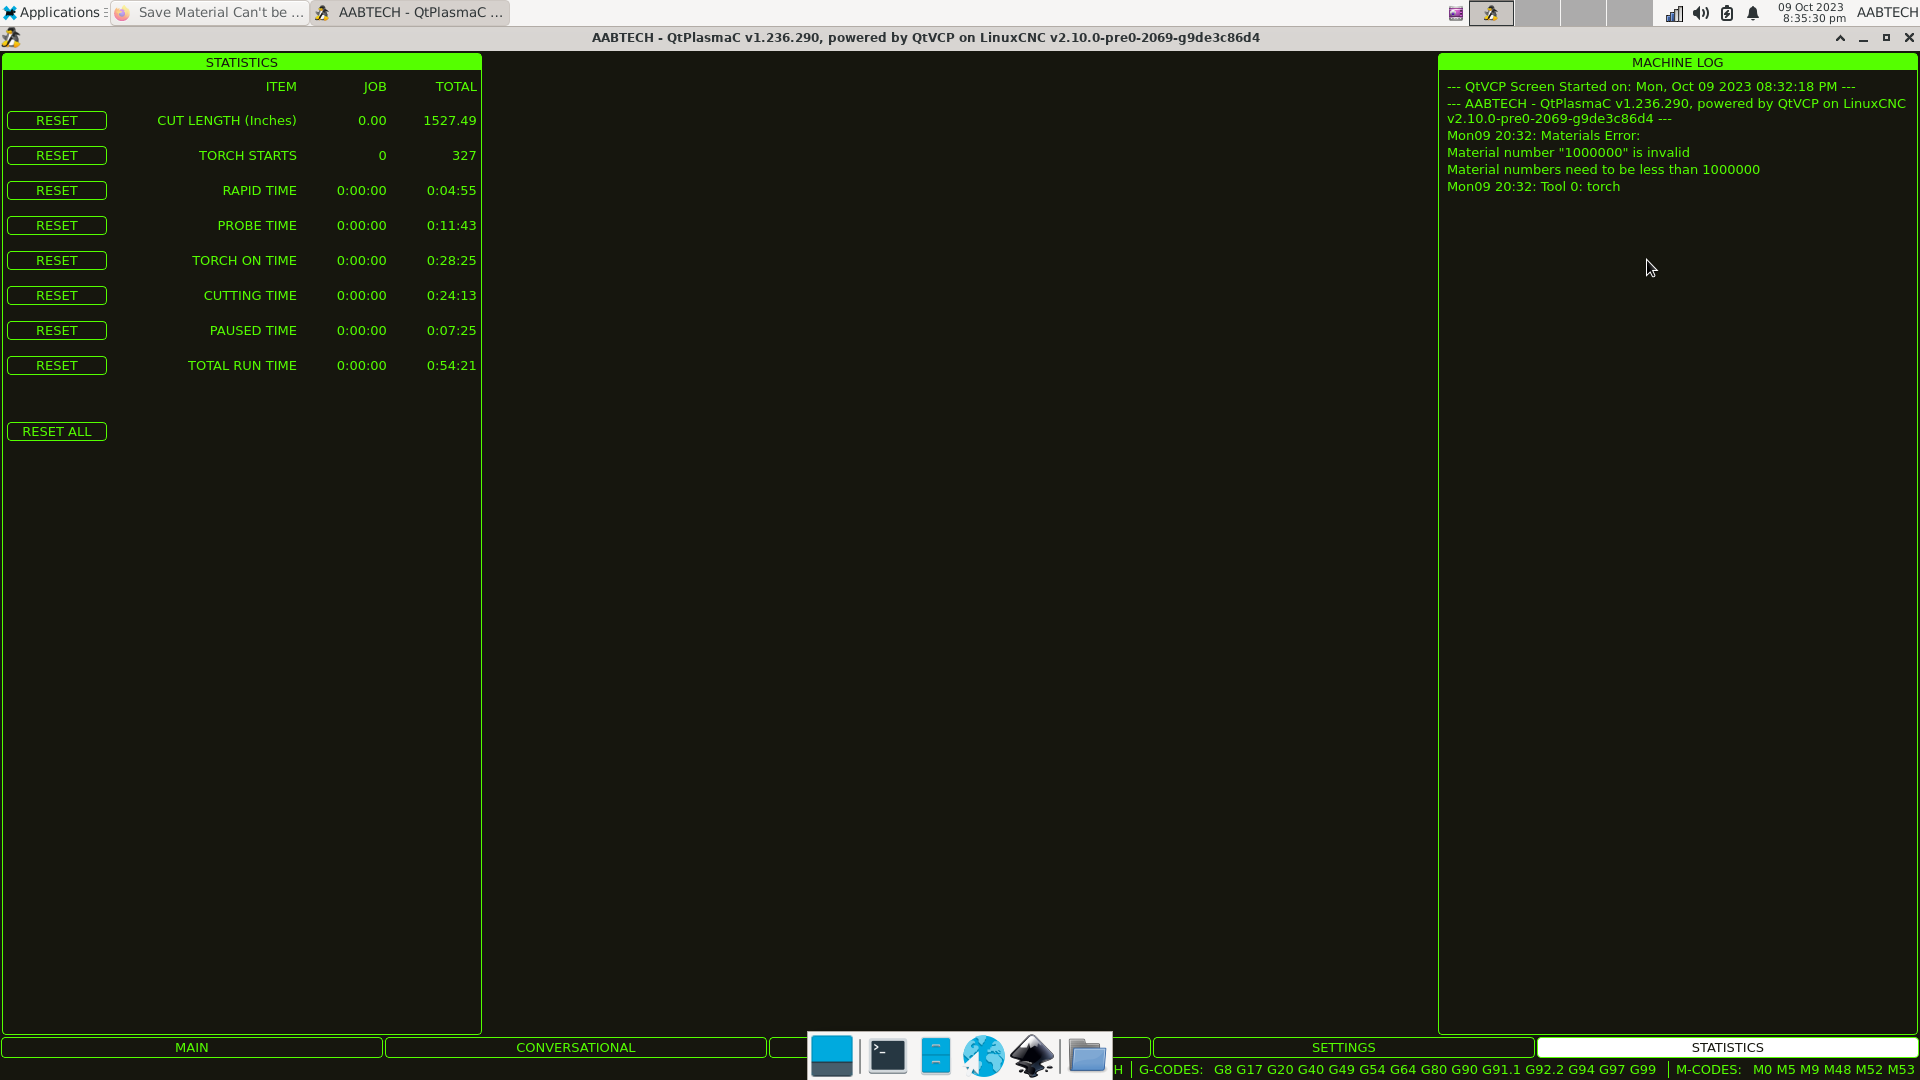
Task: Click the probe time total 0:11:43
Action: 452,226
